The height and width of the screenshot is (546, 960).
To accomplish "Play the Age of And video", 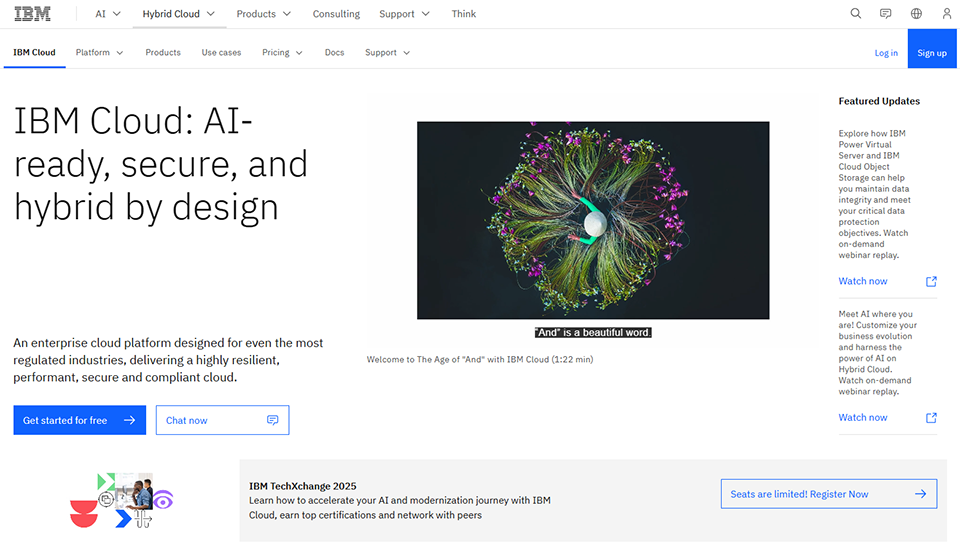I will point(593,220).
